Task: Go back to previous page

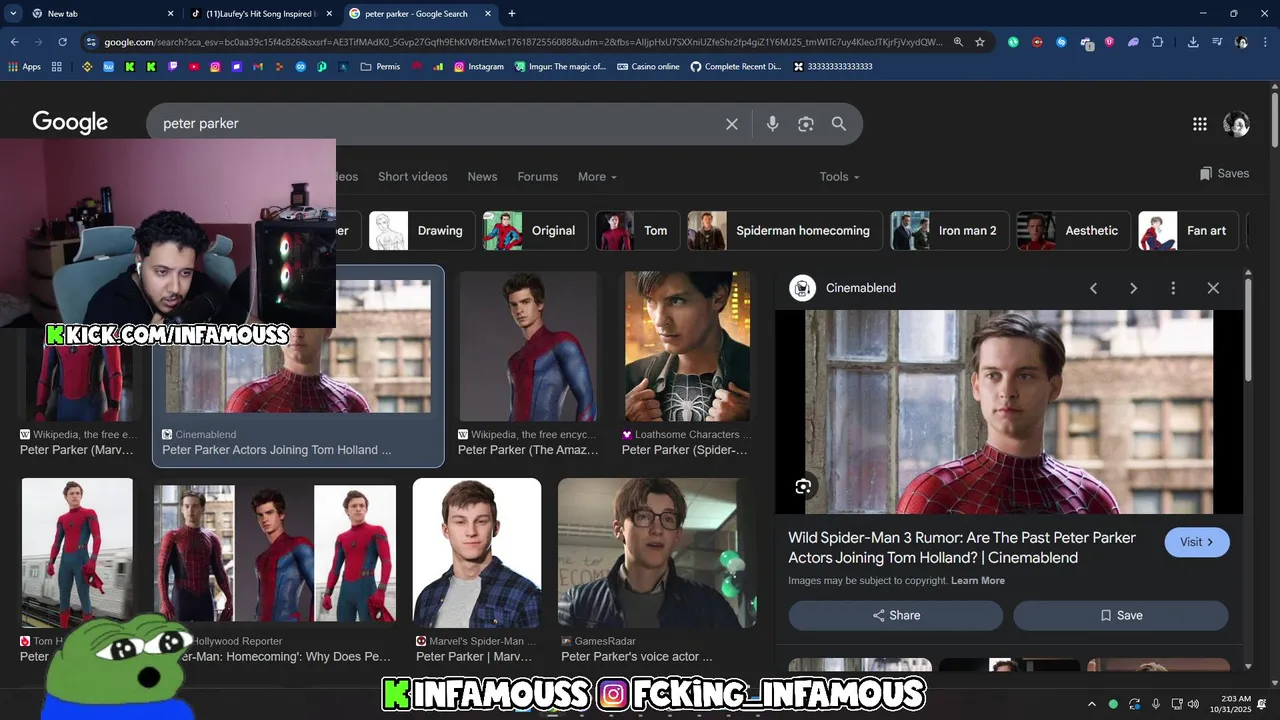Action: pos(14,42)
